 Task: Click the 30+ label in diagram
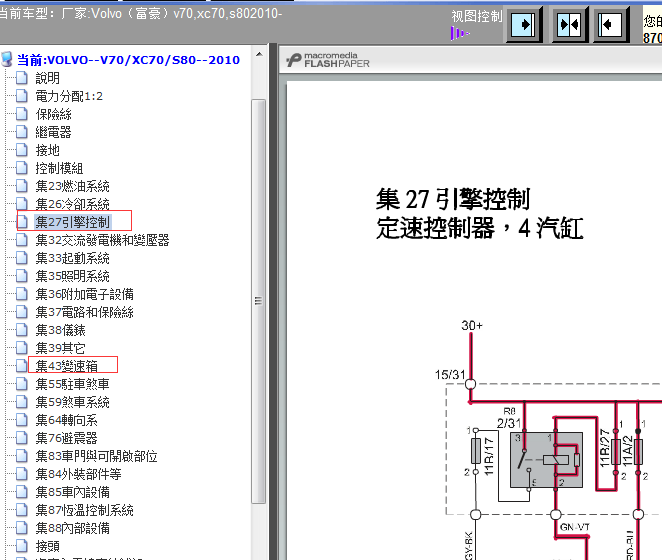point(472,326)
